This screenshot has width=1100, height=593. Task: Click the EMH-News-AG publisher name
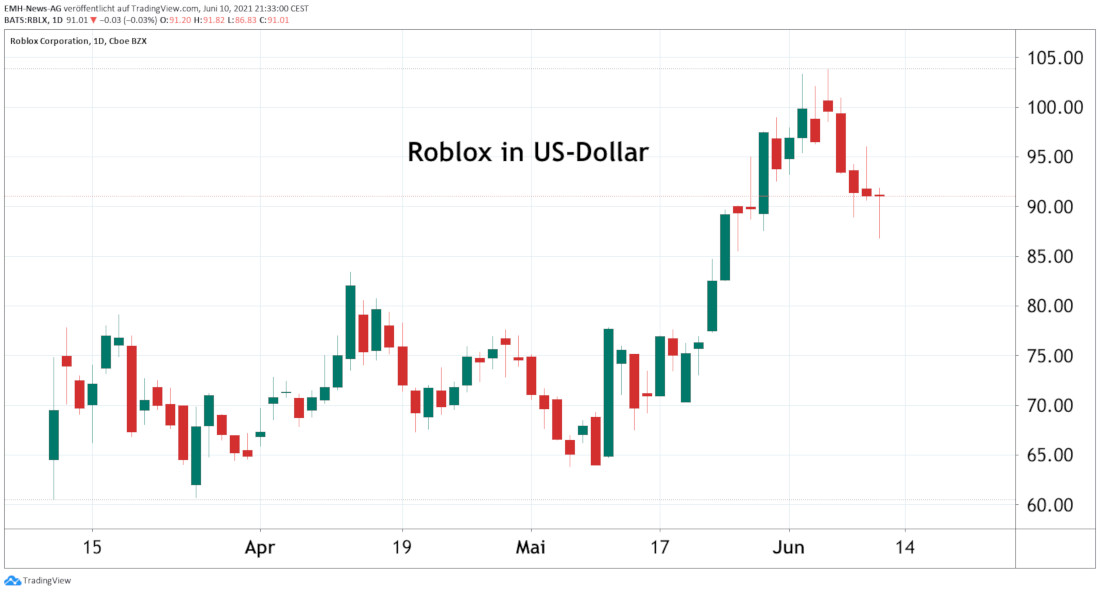coord(31,7)
